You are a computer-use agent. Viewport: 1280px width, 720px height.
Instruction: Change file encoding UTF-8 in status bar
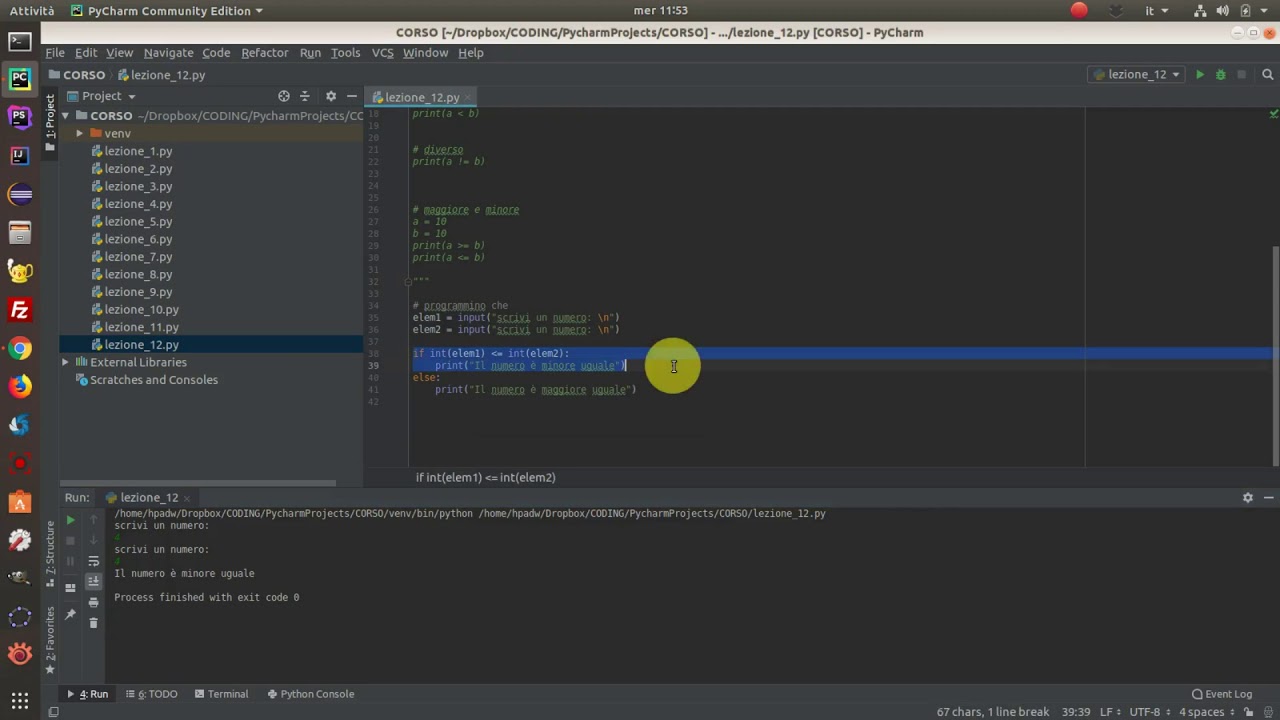[x=1150, y=712]
